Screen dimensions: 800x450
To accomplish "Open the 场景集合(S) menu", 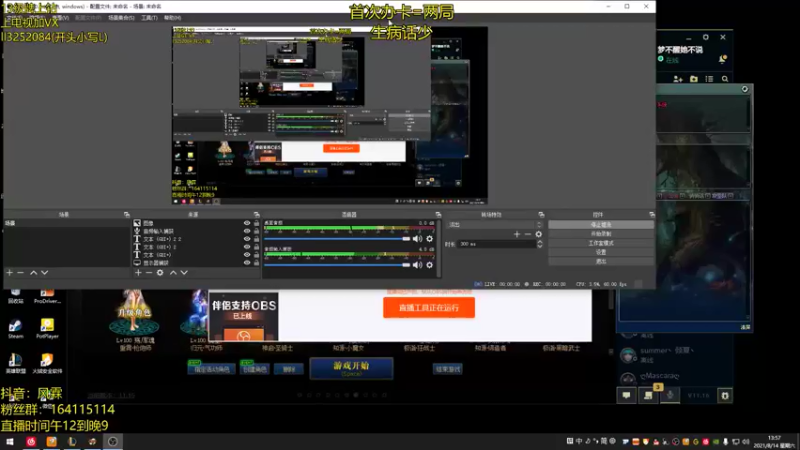I will (121, 18).
